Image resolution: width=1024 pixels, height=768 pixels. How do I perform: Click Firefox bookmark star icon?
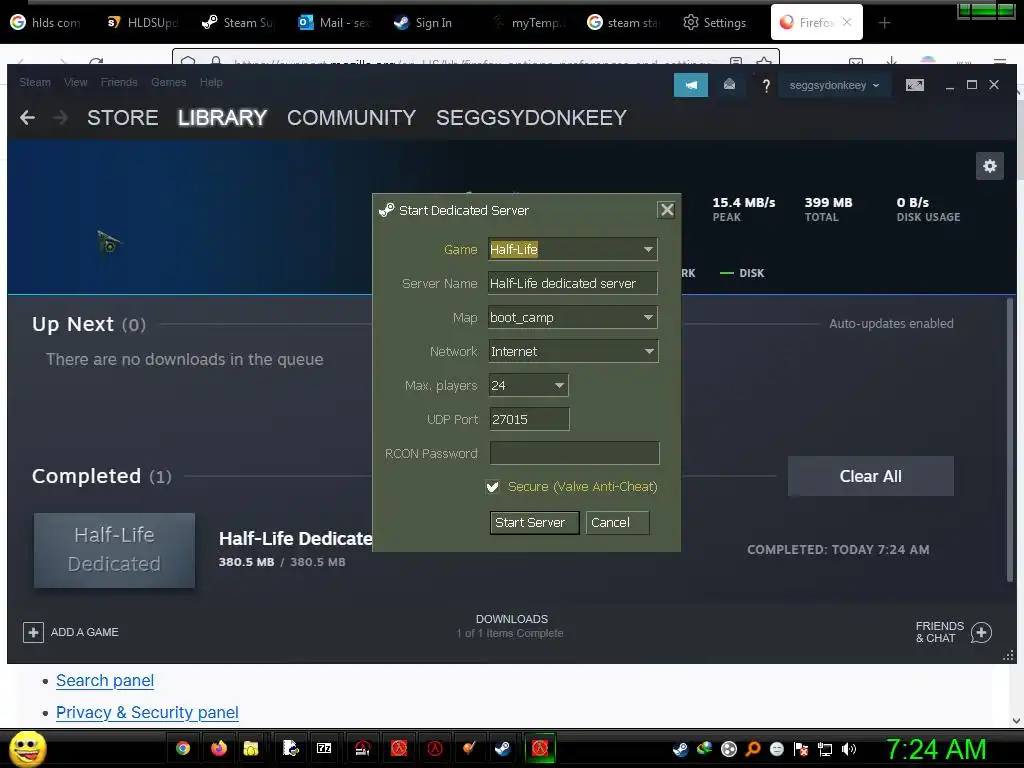pos(763,62)
